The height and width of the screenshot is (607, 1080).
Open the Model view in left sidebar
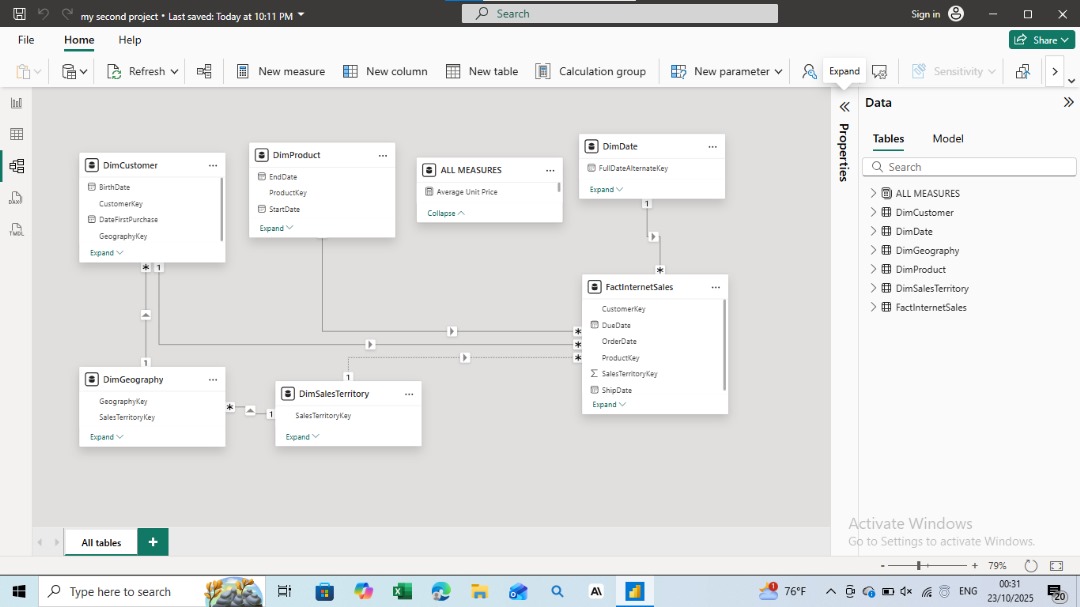coord(17,166)
